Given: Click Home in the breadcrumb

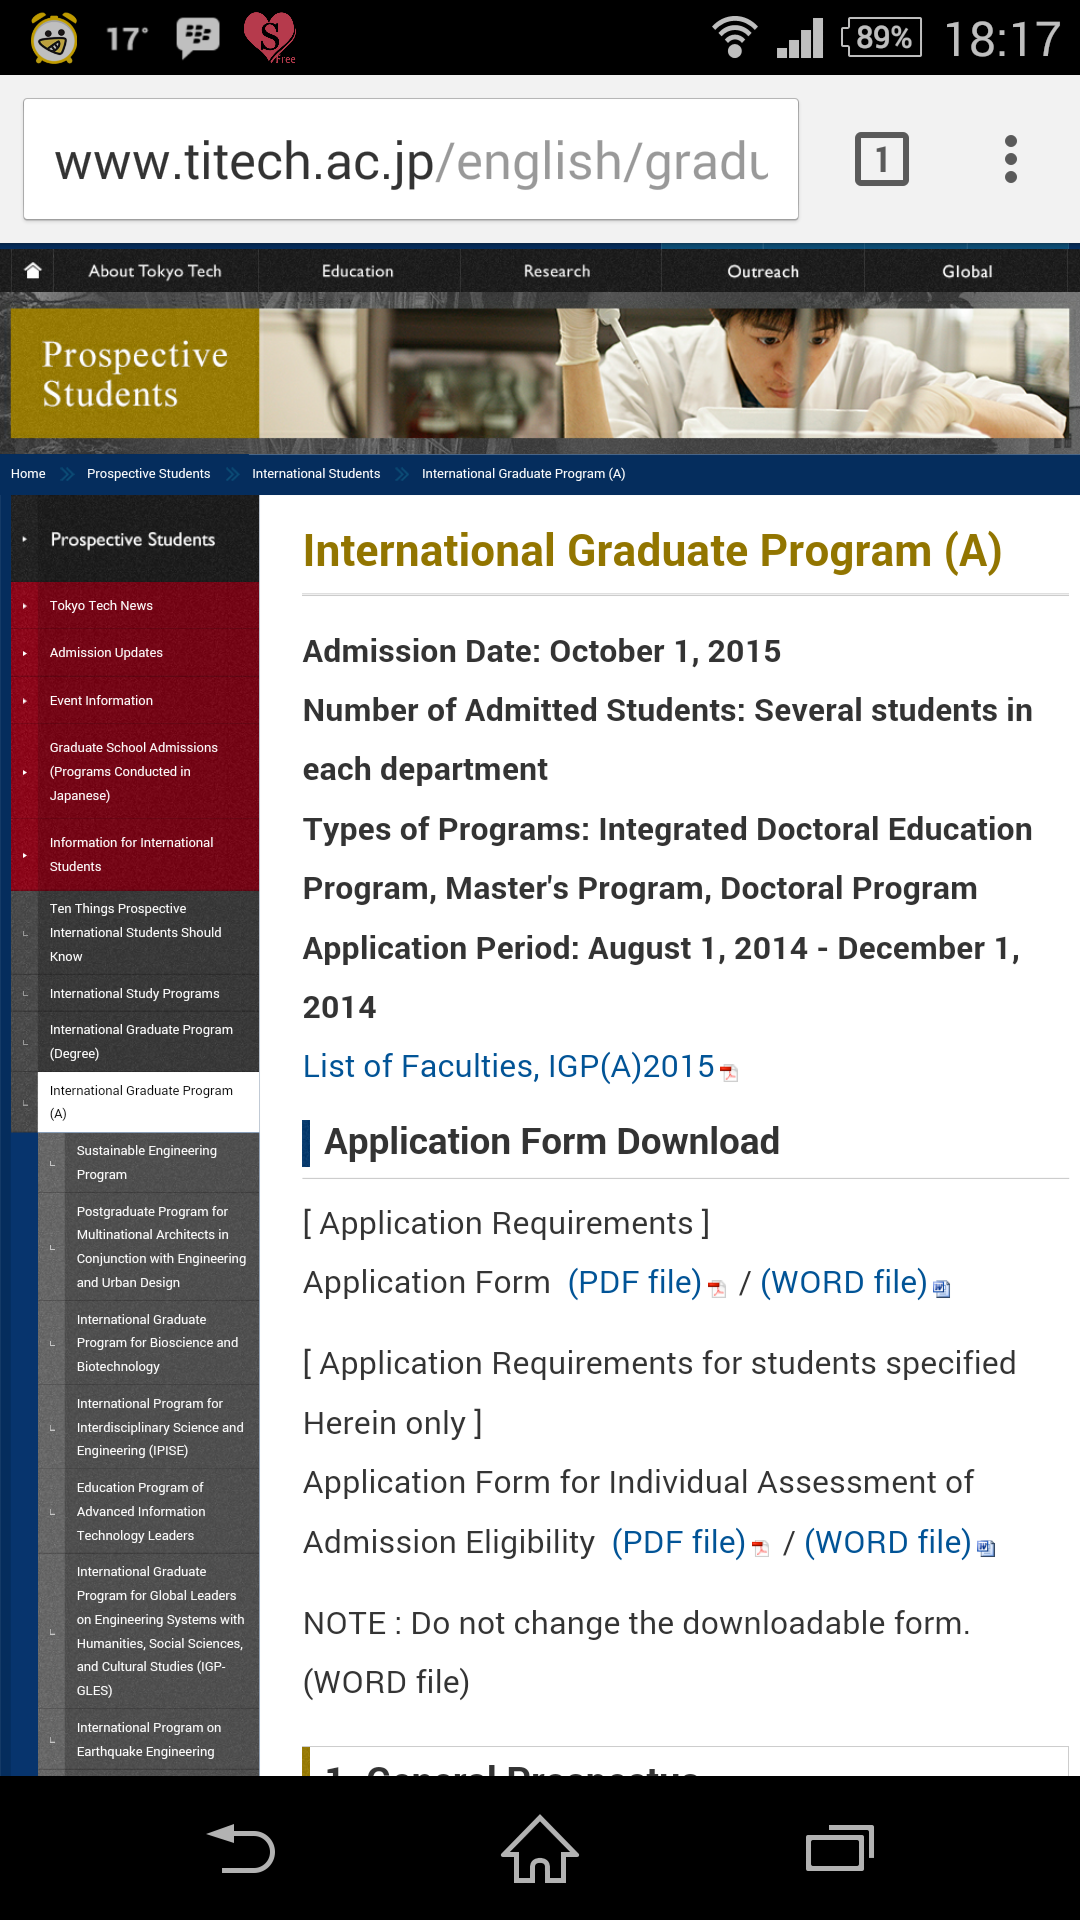Looking at the screenshot, I should [28, 474].
